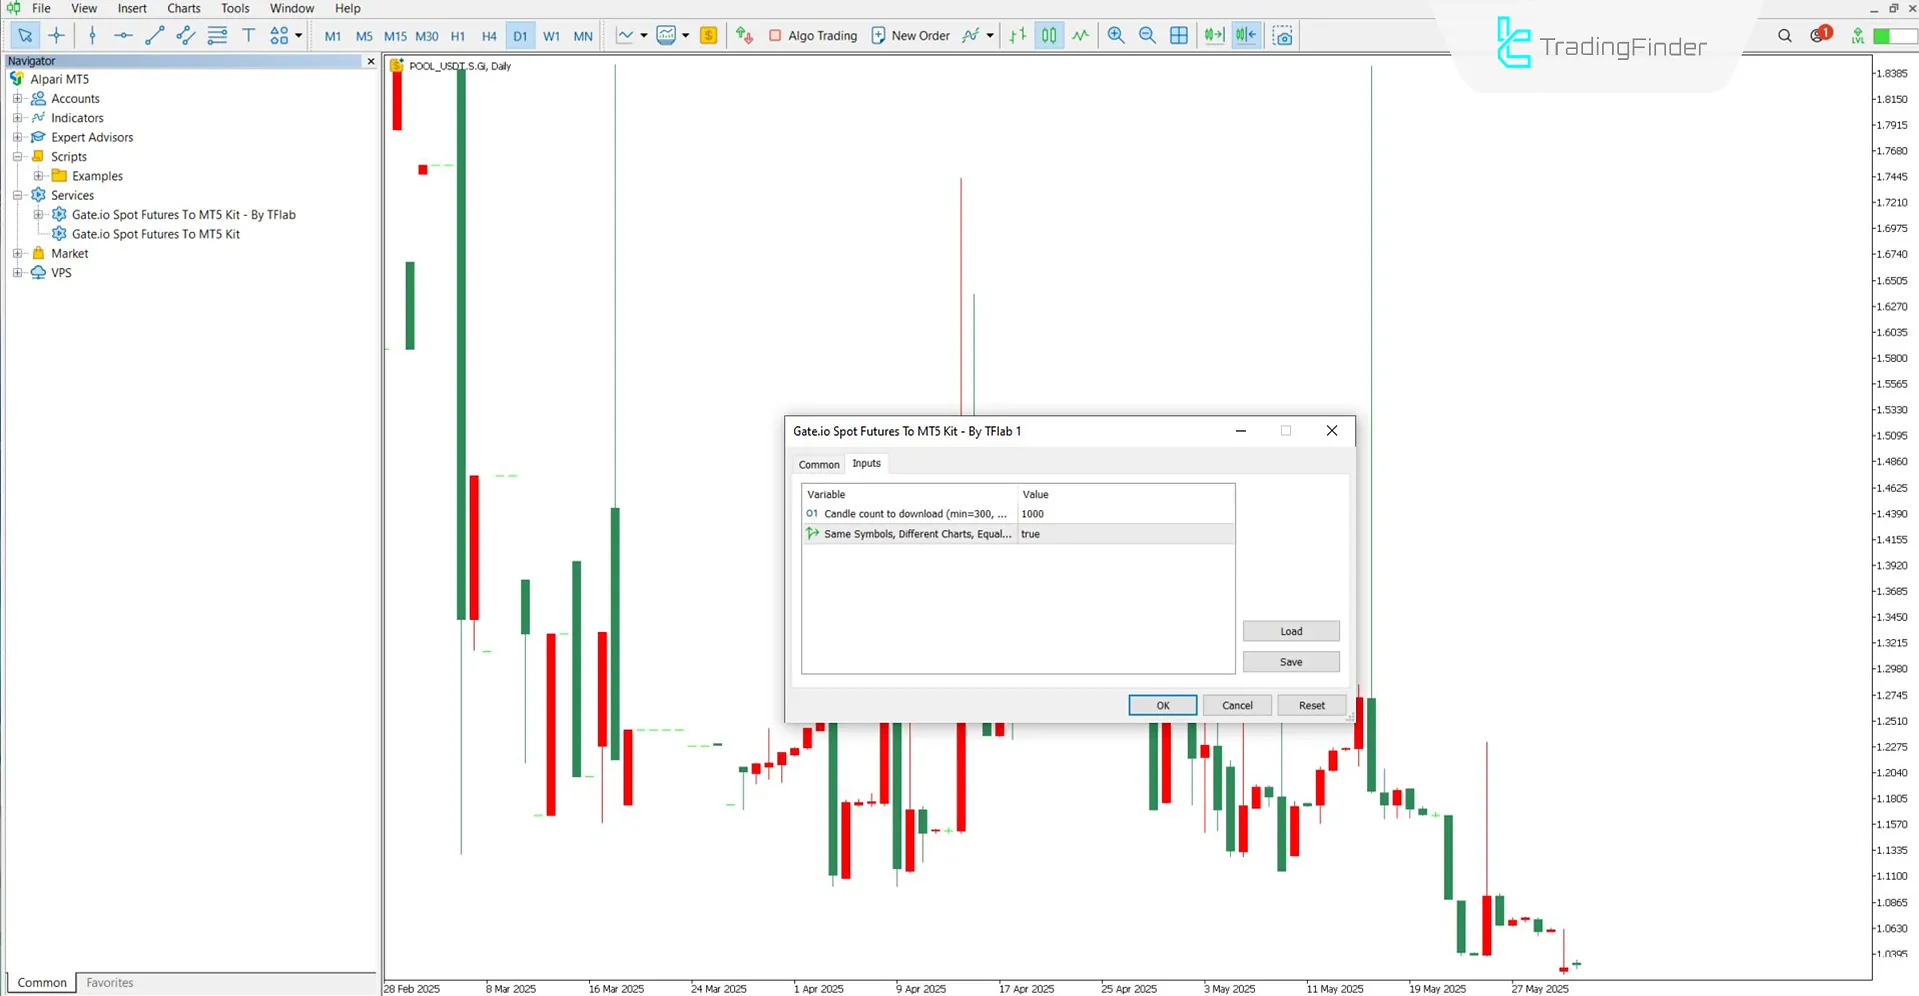The height and width of the screenshot is (996, 1919).
Task: Switch to the Common tab in dialog
Action: click(818, 464)
